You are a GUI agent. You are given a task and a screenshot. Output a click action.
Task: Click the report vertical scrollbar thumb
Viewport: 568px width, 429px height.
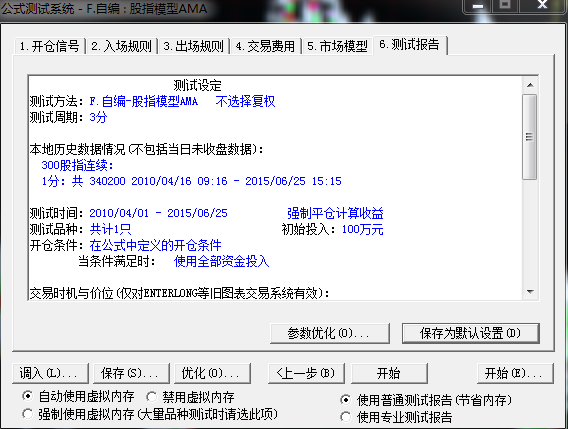(x=530, y=137)
